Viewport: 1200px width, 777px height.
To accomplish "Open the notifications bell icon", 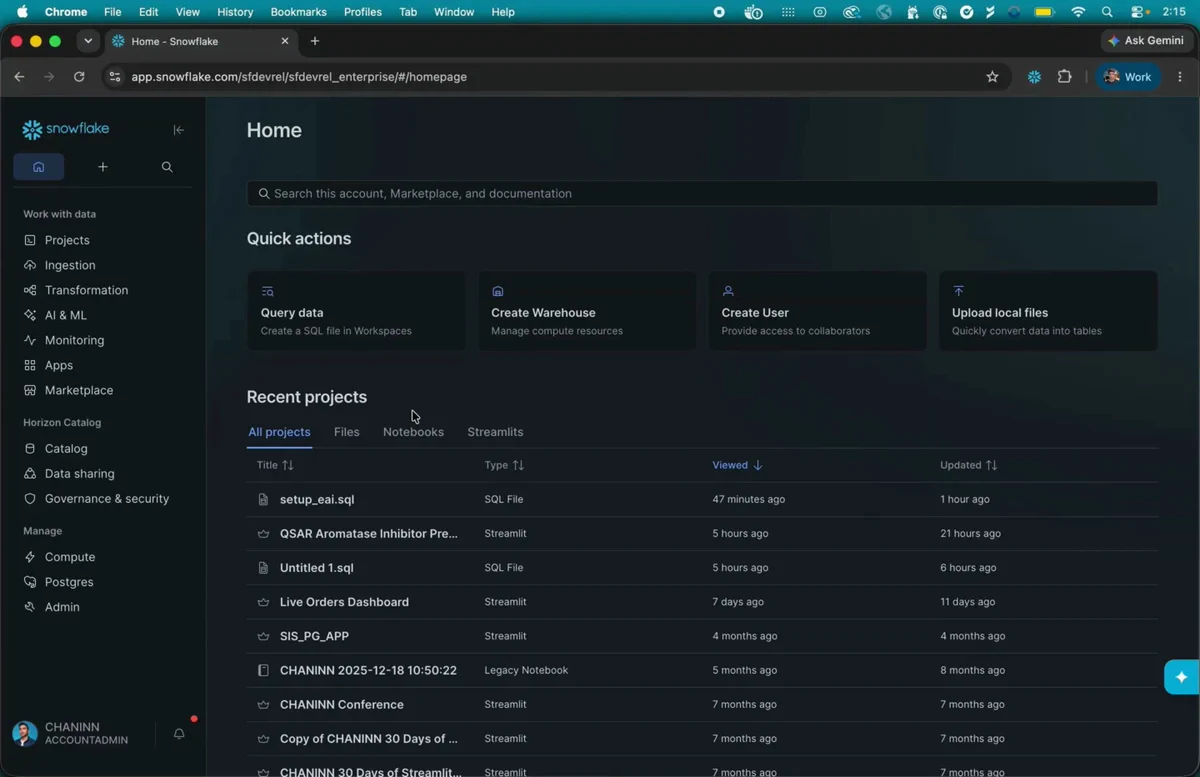I will tap(179, 734).
